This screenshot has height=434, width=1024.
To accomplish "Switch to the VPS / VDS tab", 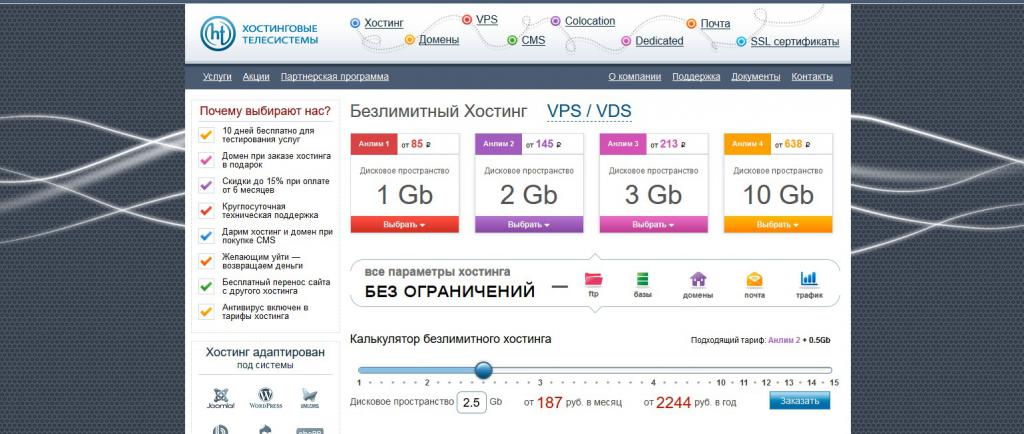I will [x=589, y=111].
